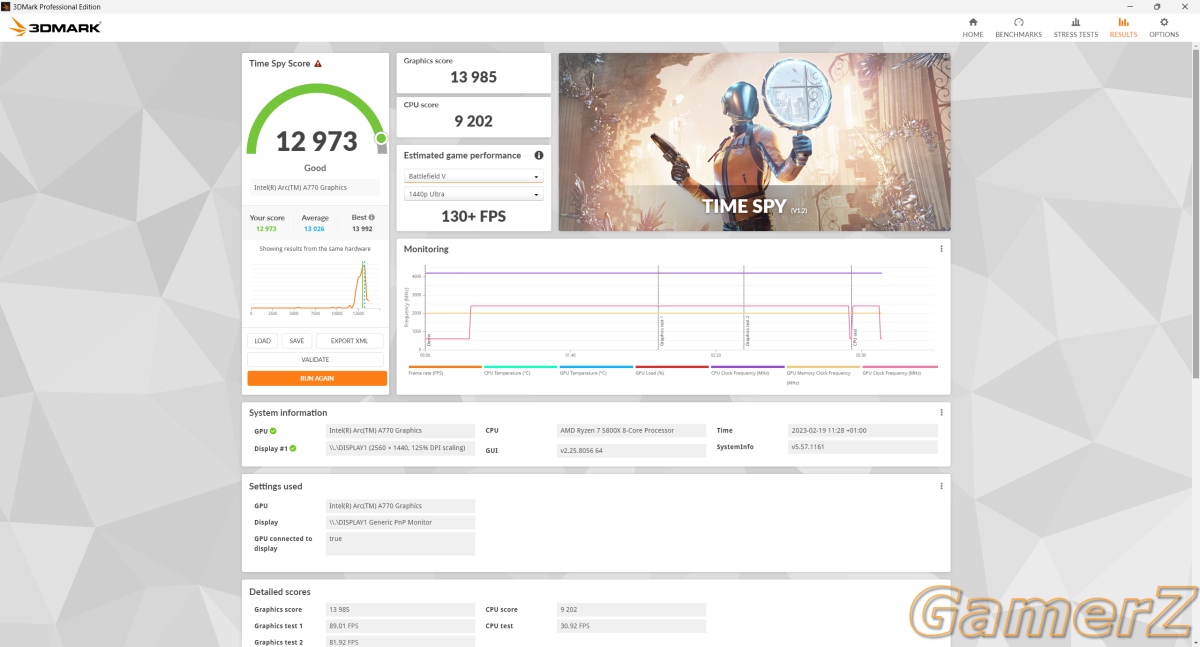Select the Results tab
The image size is (1200, 647).
pos(1123,27)
